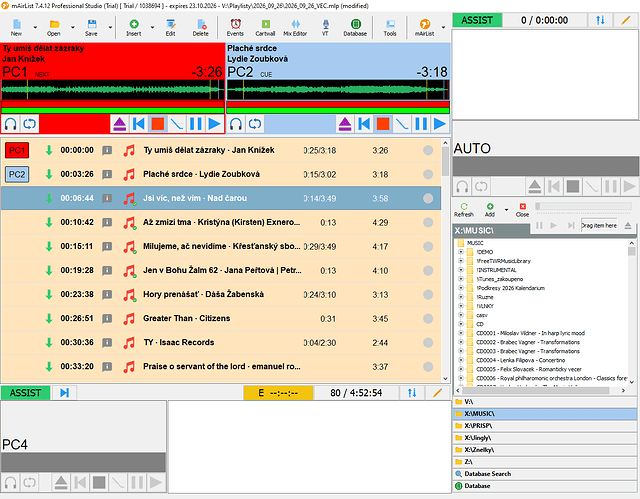Click the Drag item here field
This screenshot has height=499, width=640.
click(599, 226)
